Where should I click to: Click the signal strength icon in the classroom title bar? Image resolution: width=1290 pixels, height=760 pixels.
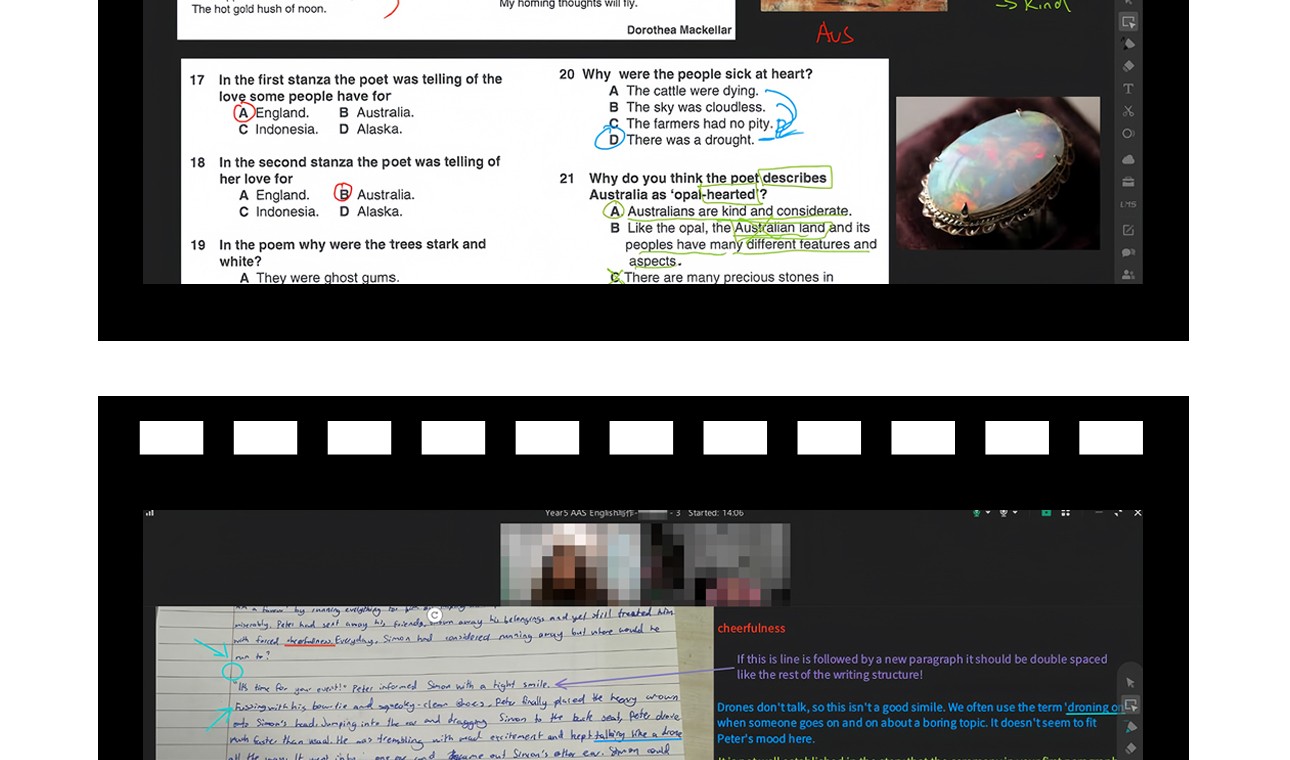(x=150, y=513)
